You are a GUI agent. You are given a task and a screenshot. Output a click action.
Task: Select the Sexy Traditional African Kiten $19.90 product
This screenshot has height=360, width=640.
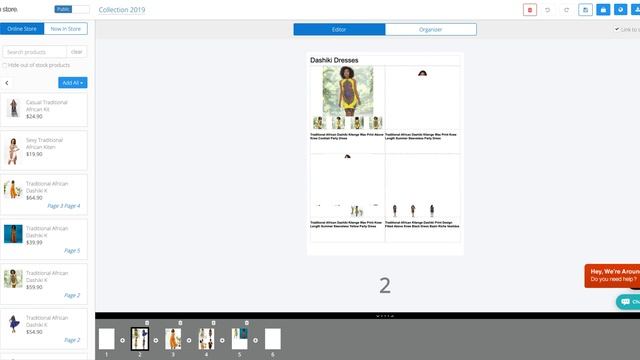click(44, 151)
